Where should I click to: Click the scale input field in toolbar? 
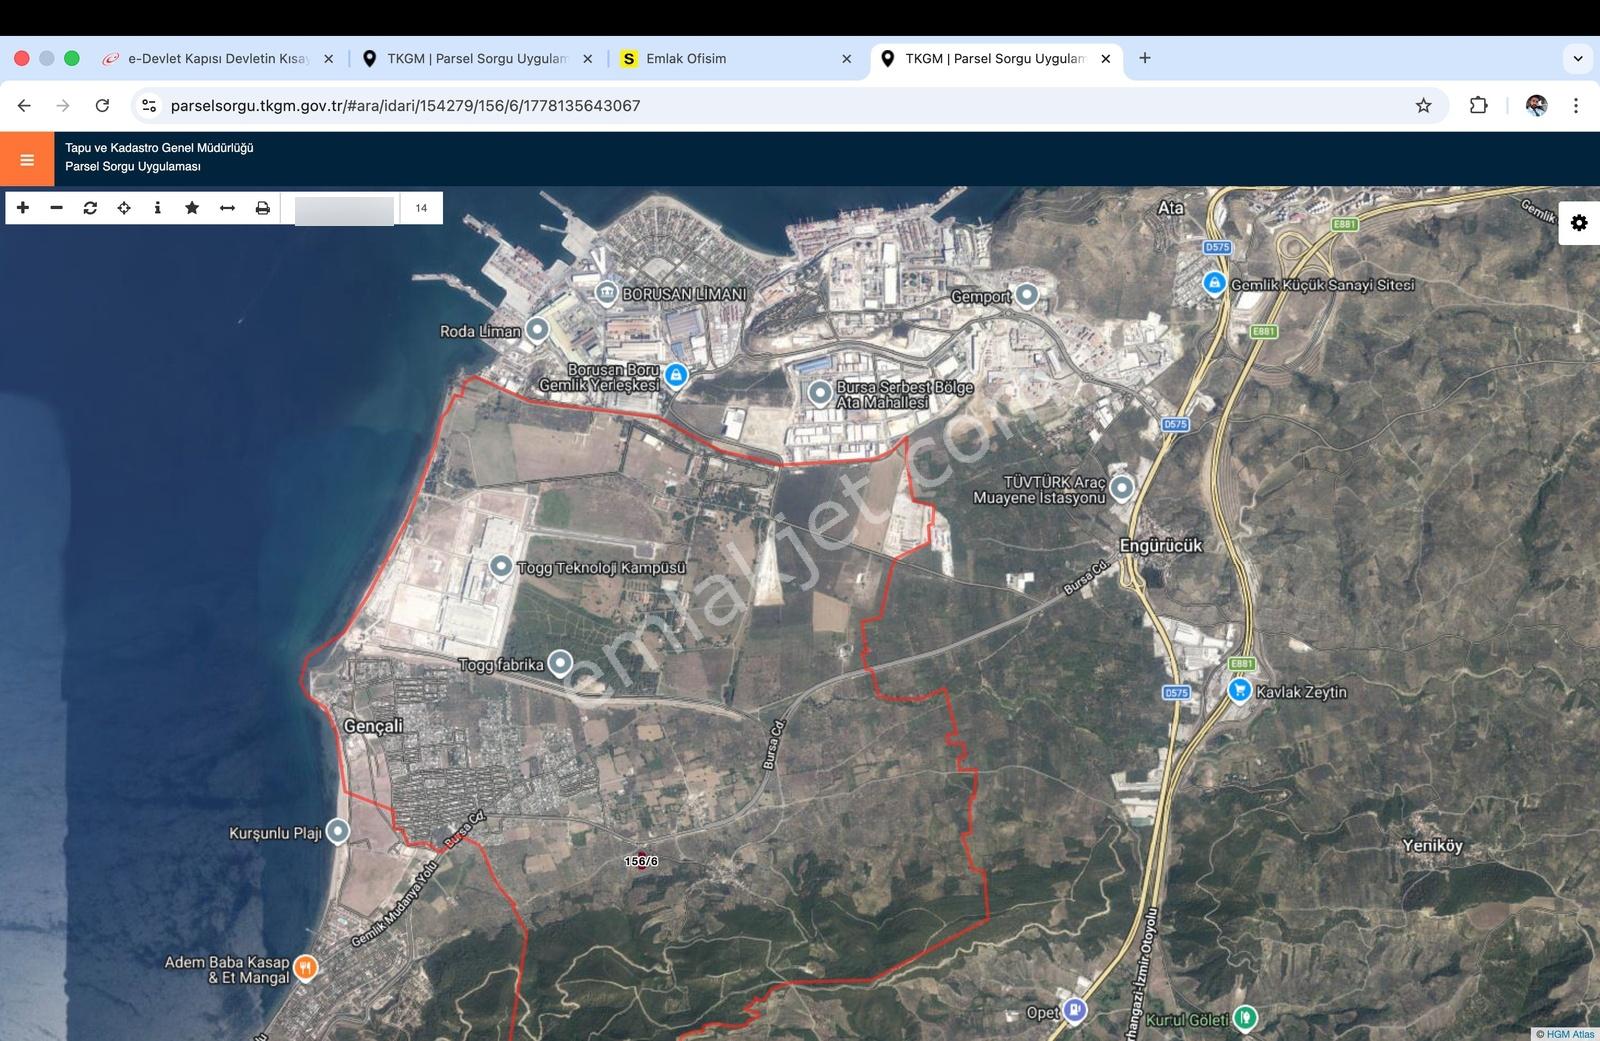click(344, 210)
